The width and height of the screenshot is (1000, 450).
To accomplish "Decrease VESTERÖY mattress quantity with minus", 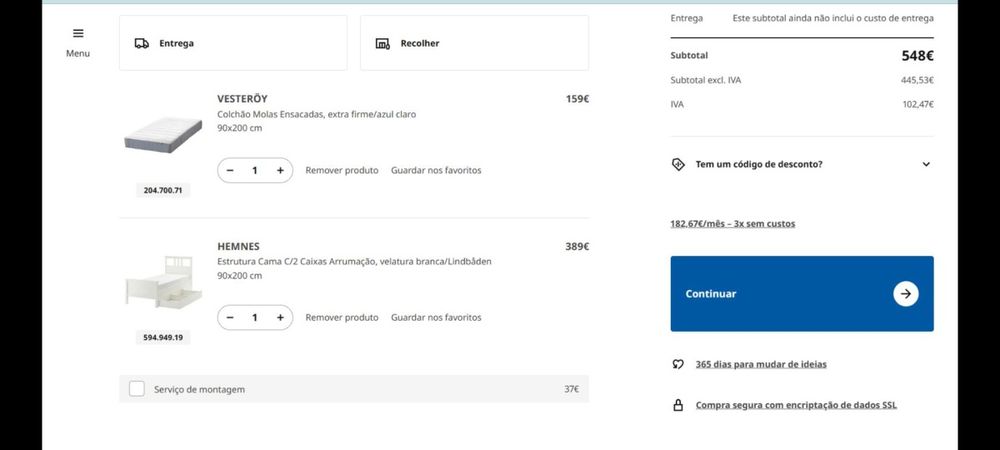I will pyautogui.click(x=230, y=170).
